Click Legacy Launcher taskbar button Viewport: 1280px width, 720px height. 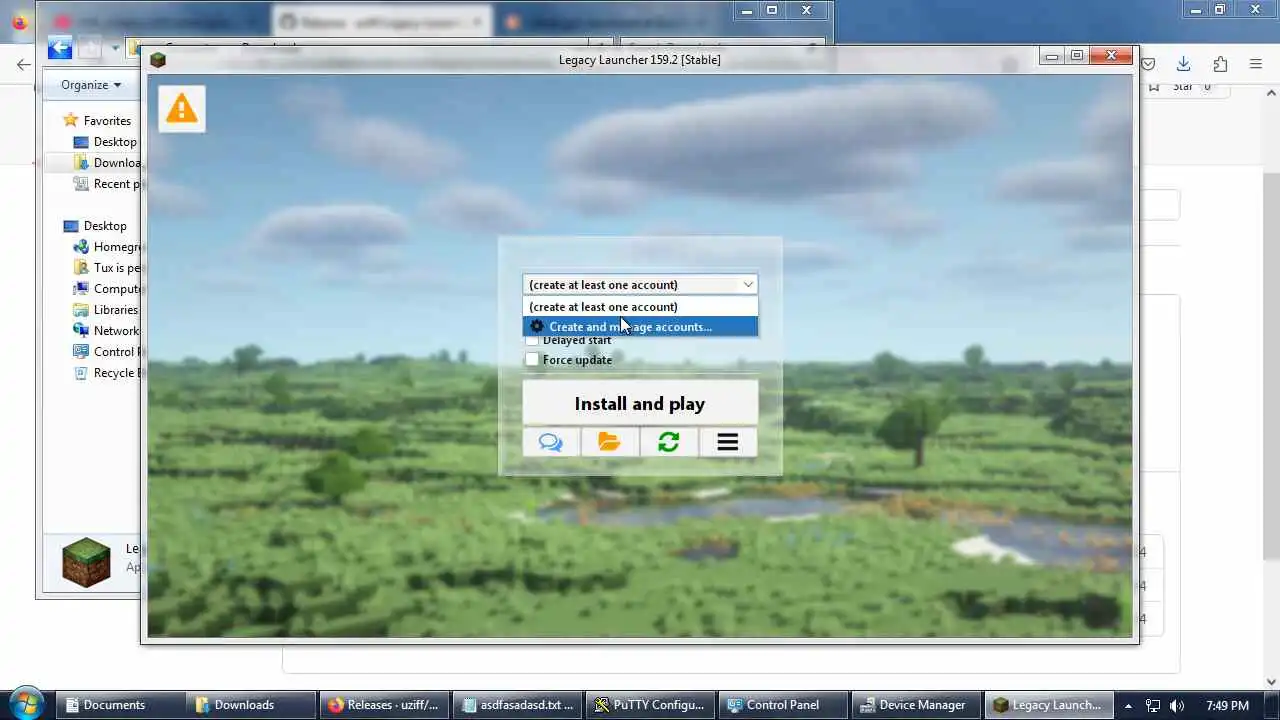[1047, 705]
